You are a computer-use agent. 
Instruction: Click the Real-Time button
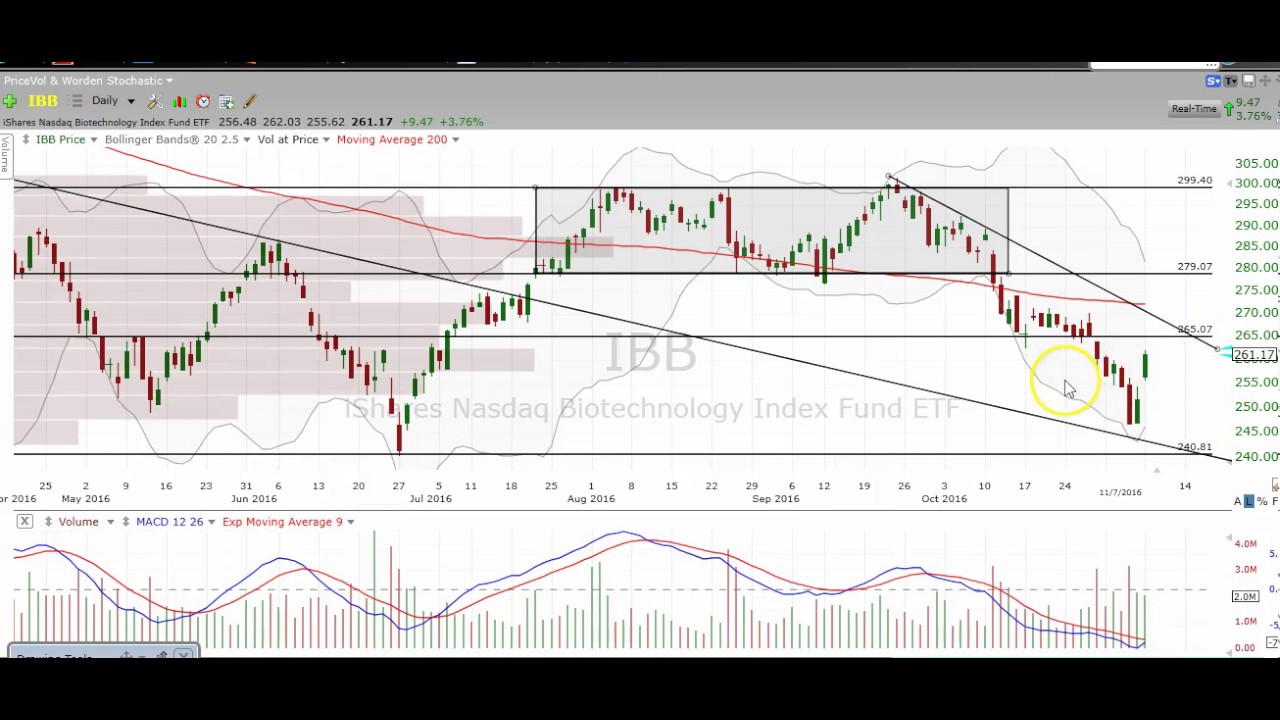1194,108
